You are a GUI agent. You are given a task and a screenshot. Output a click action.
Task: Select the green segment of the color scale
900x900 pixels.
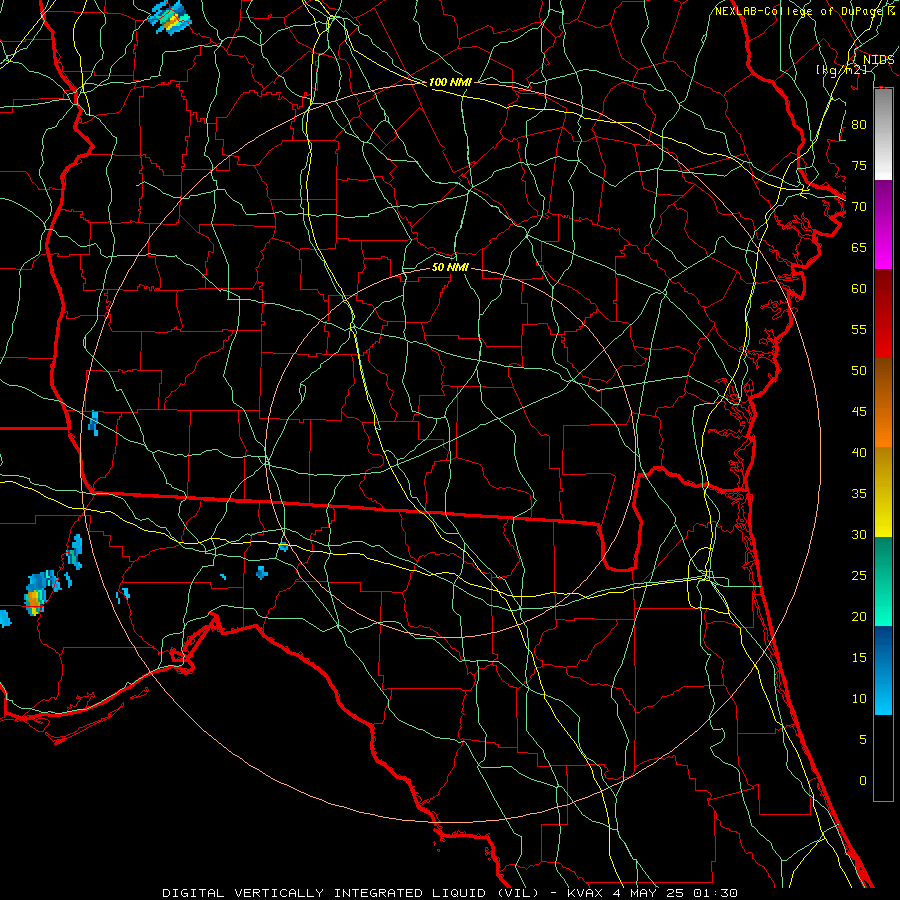[883, 581]
